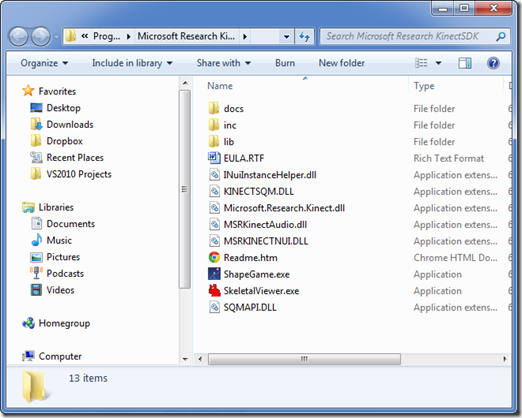Select the lib folder icon
Screen dimensions: 522x418
pyautogui.click(x=214, y=141)
